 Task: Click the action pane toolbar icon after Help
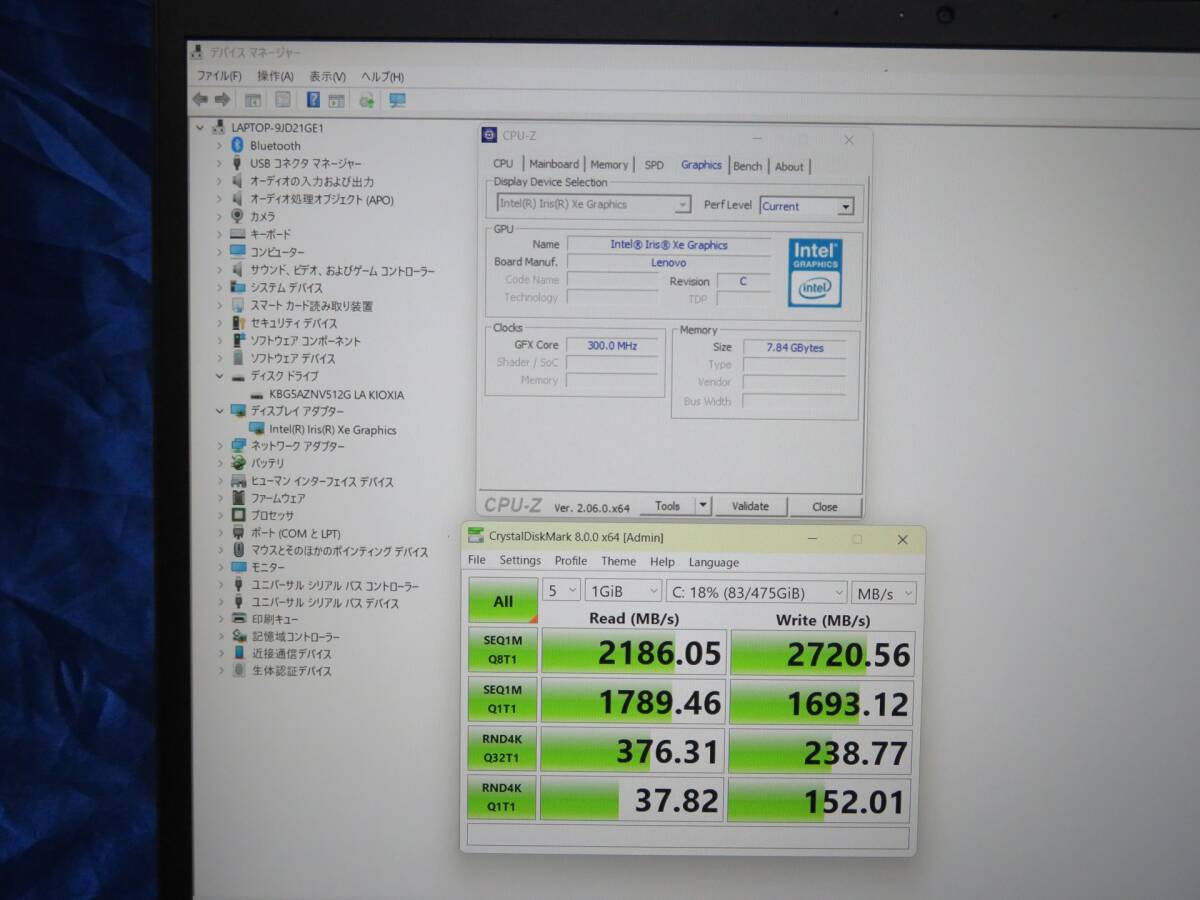[336, 100]
